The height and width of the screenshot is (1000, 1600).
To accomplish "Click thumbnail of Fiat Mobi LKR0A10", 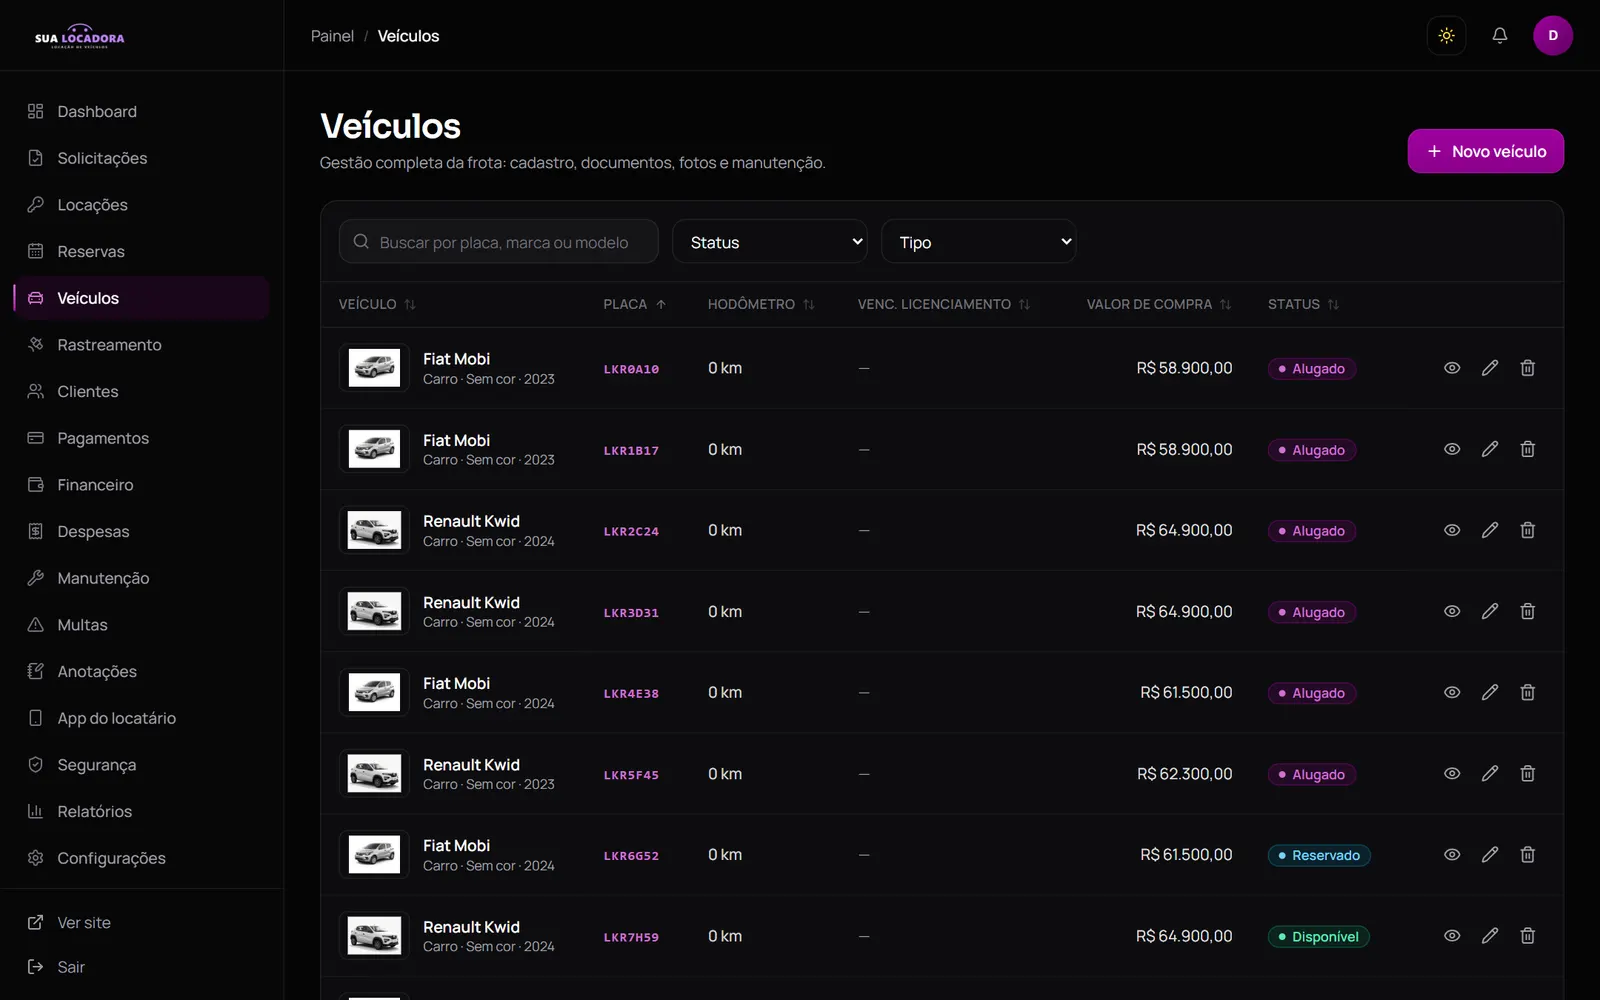I will (x=374, y=368).
